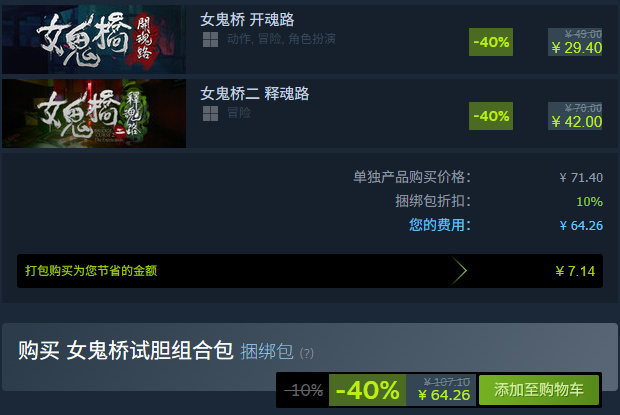Viewport: 620px width, 415px height.
Task: Click the 冒险 genre tag
Action: [239, 113]
